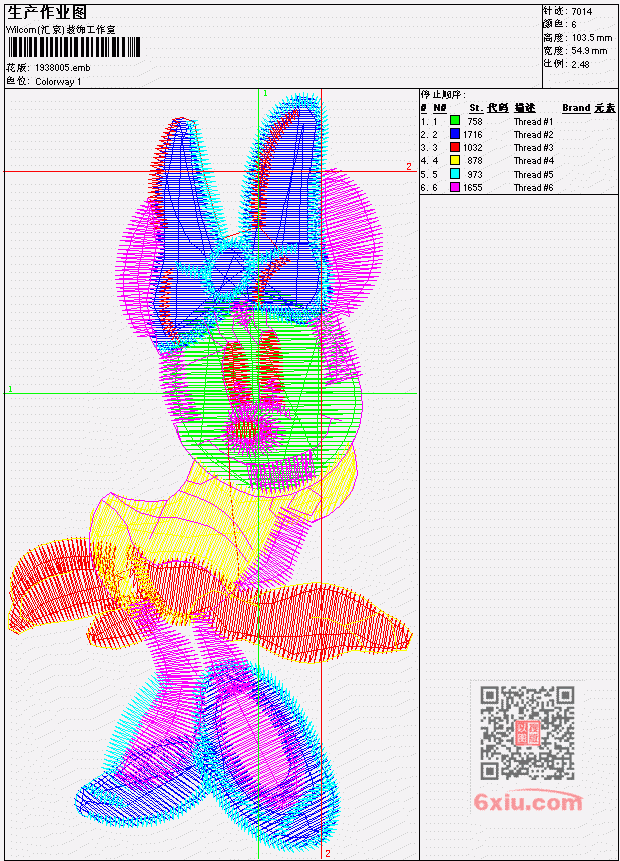Select the 'Thread #3' description text
Viewport: 620px width, 861px height.
coord(533,148)
